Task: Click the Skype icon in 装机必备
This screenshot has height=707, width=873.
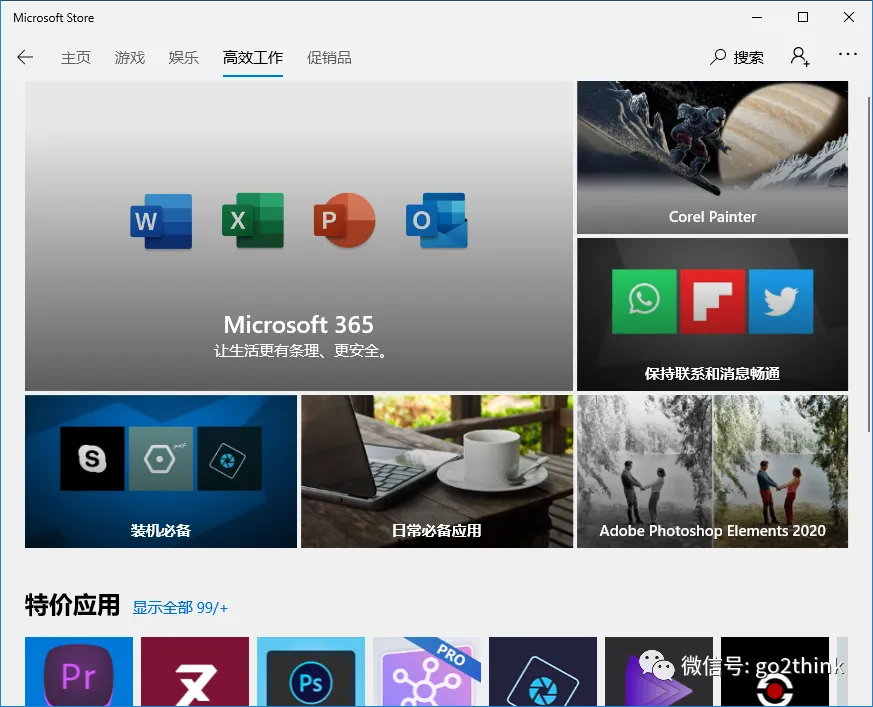Action: pyautogui.click(x=92, y=459)
